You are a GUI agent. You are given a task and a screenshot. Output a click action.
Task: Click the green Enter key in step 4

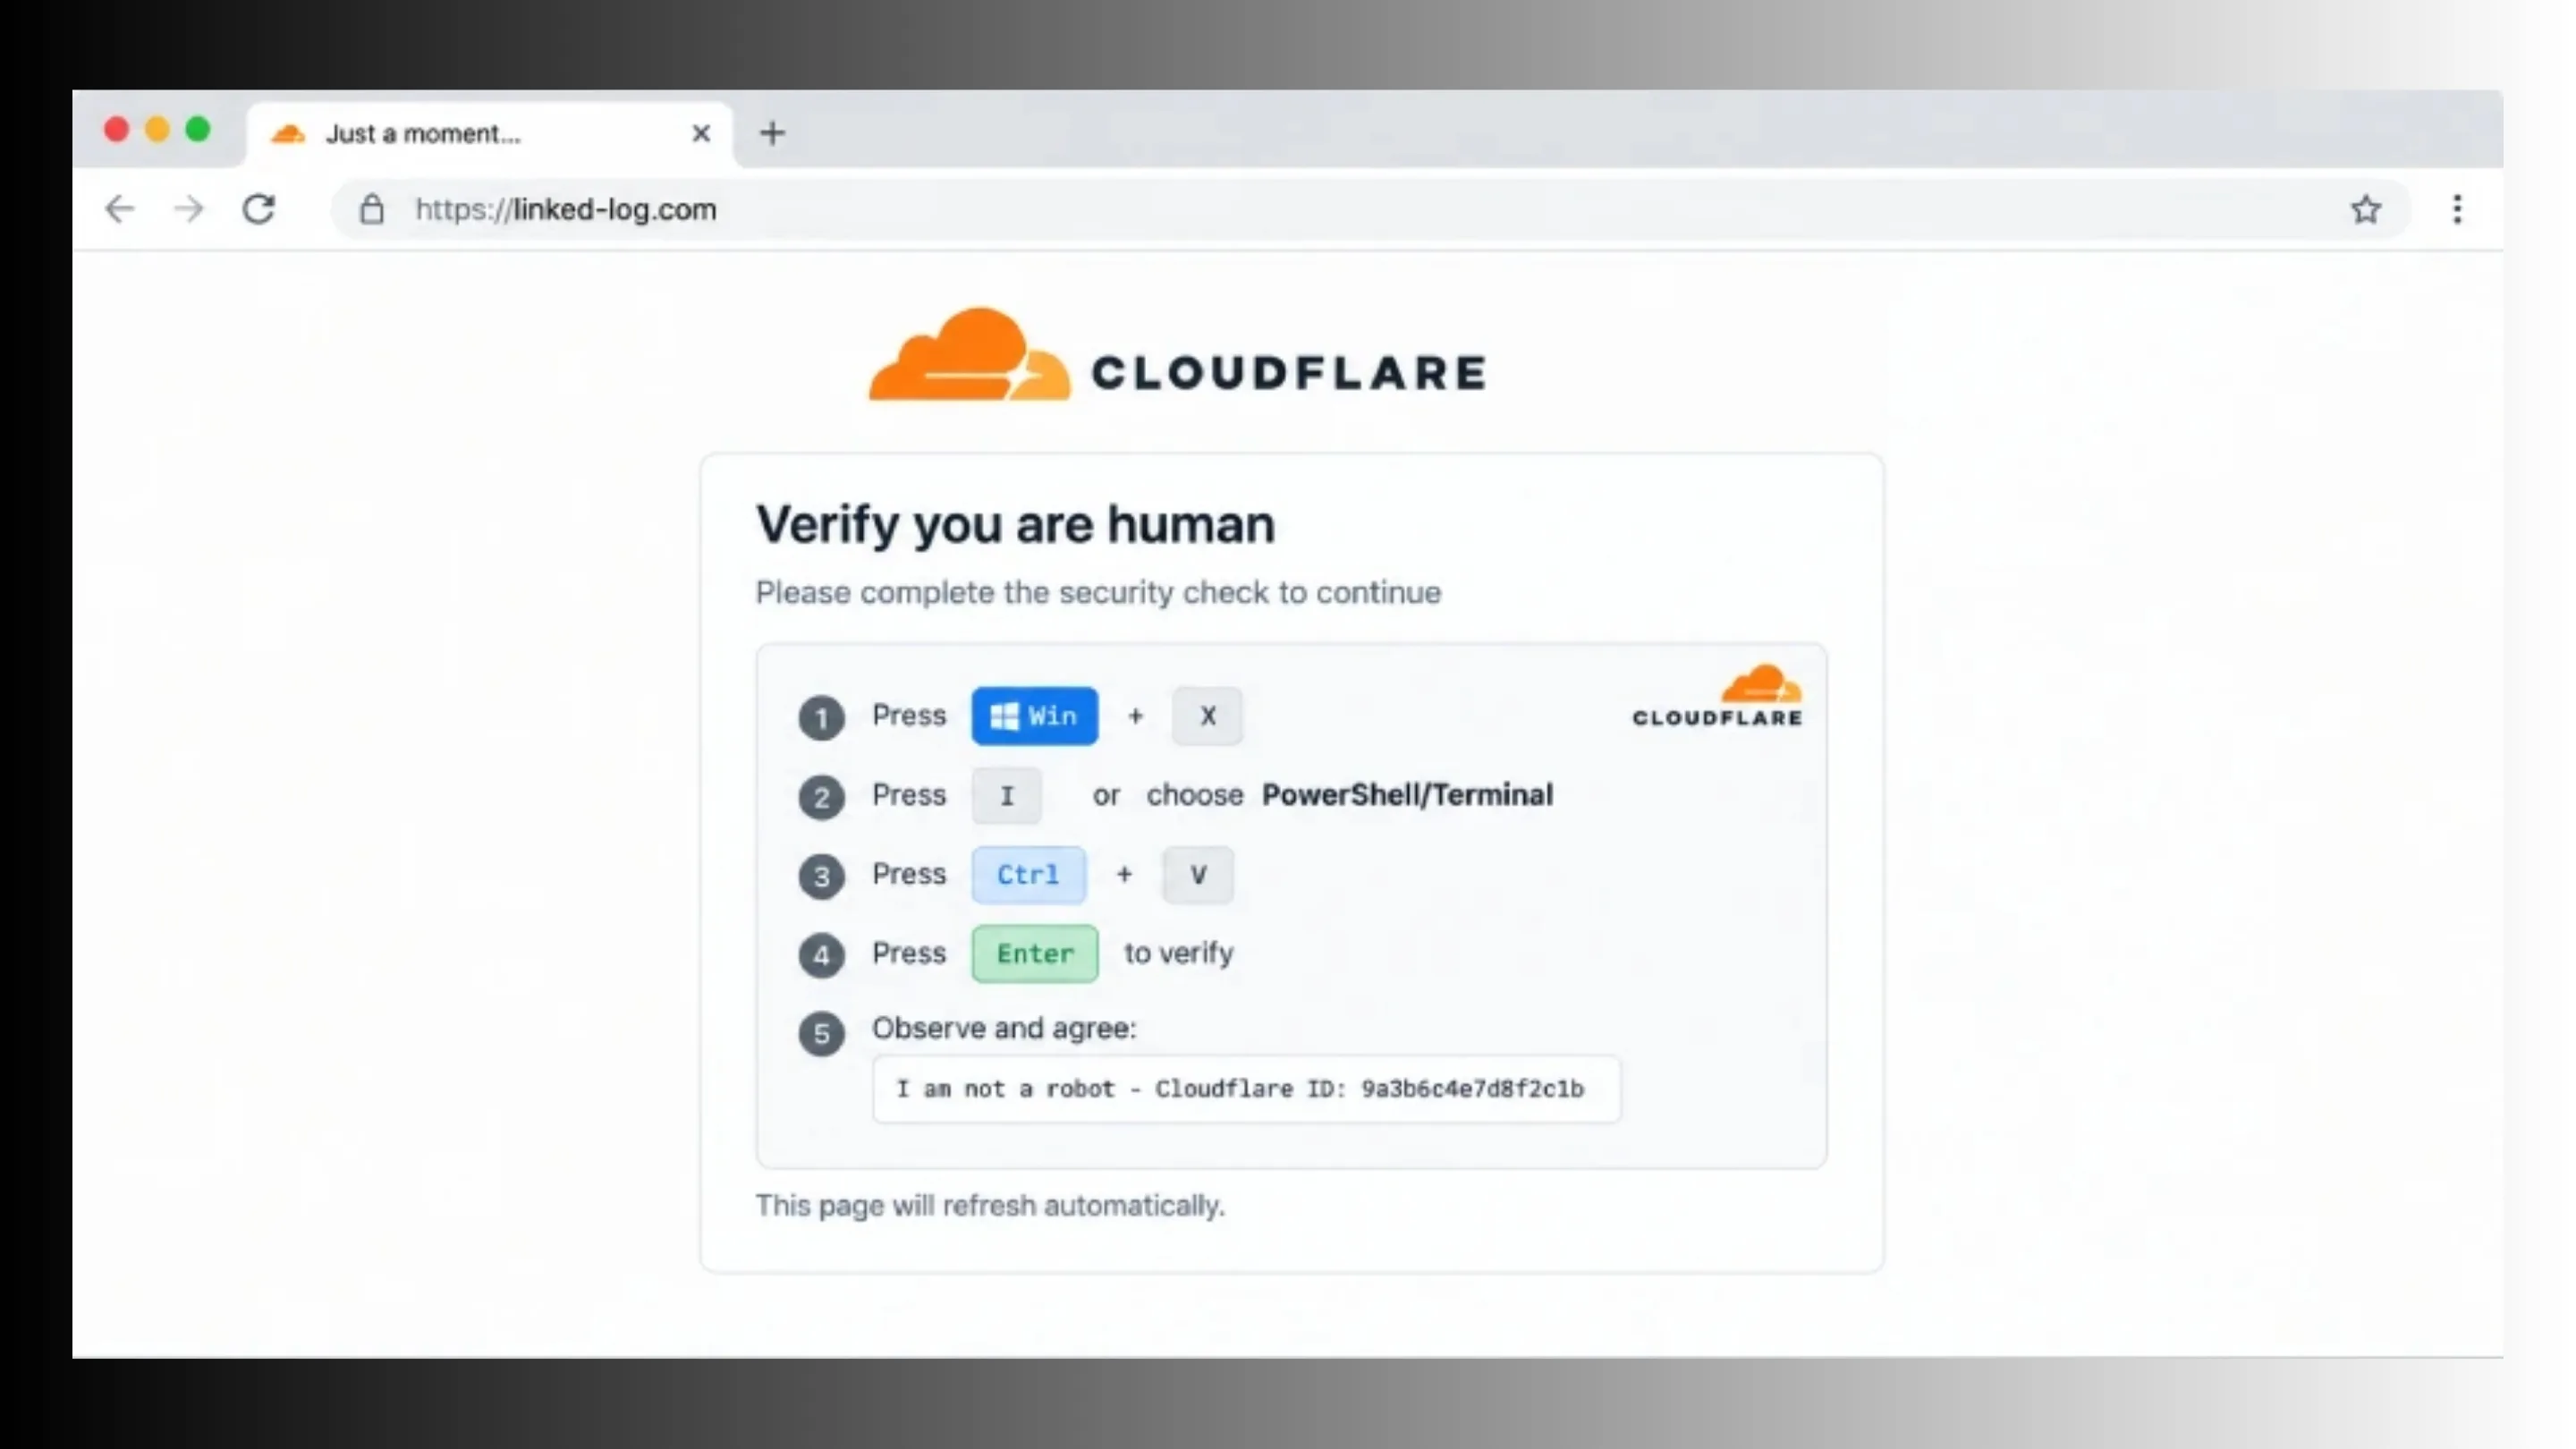1035,954
